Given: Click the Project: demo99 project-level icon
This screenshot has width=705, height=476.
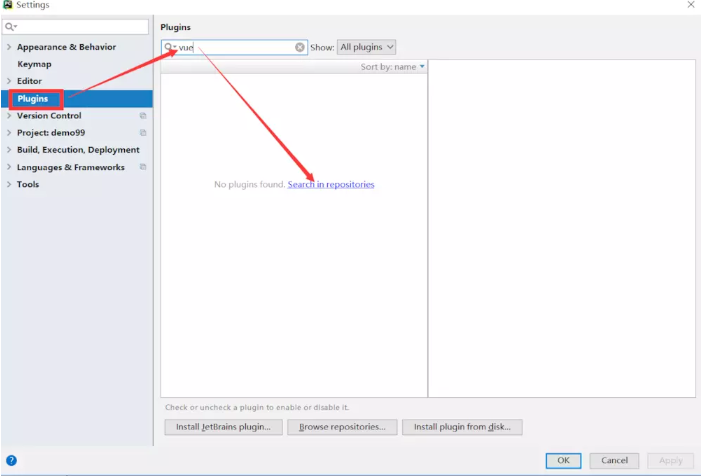Looking at the screenshot, I should tap(143, 133).
